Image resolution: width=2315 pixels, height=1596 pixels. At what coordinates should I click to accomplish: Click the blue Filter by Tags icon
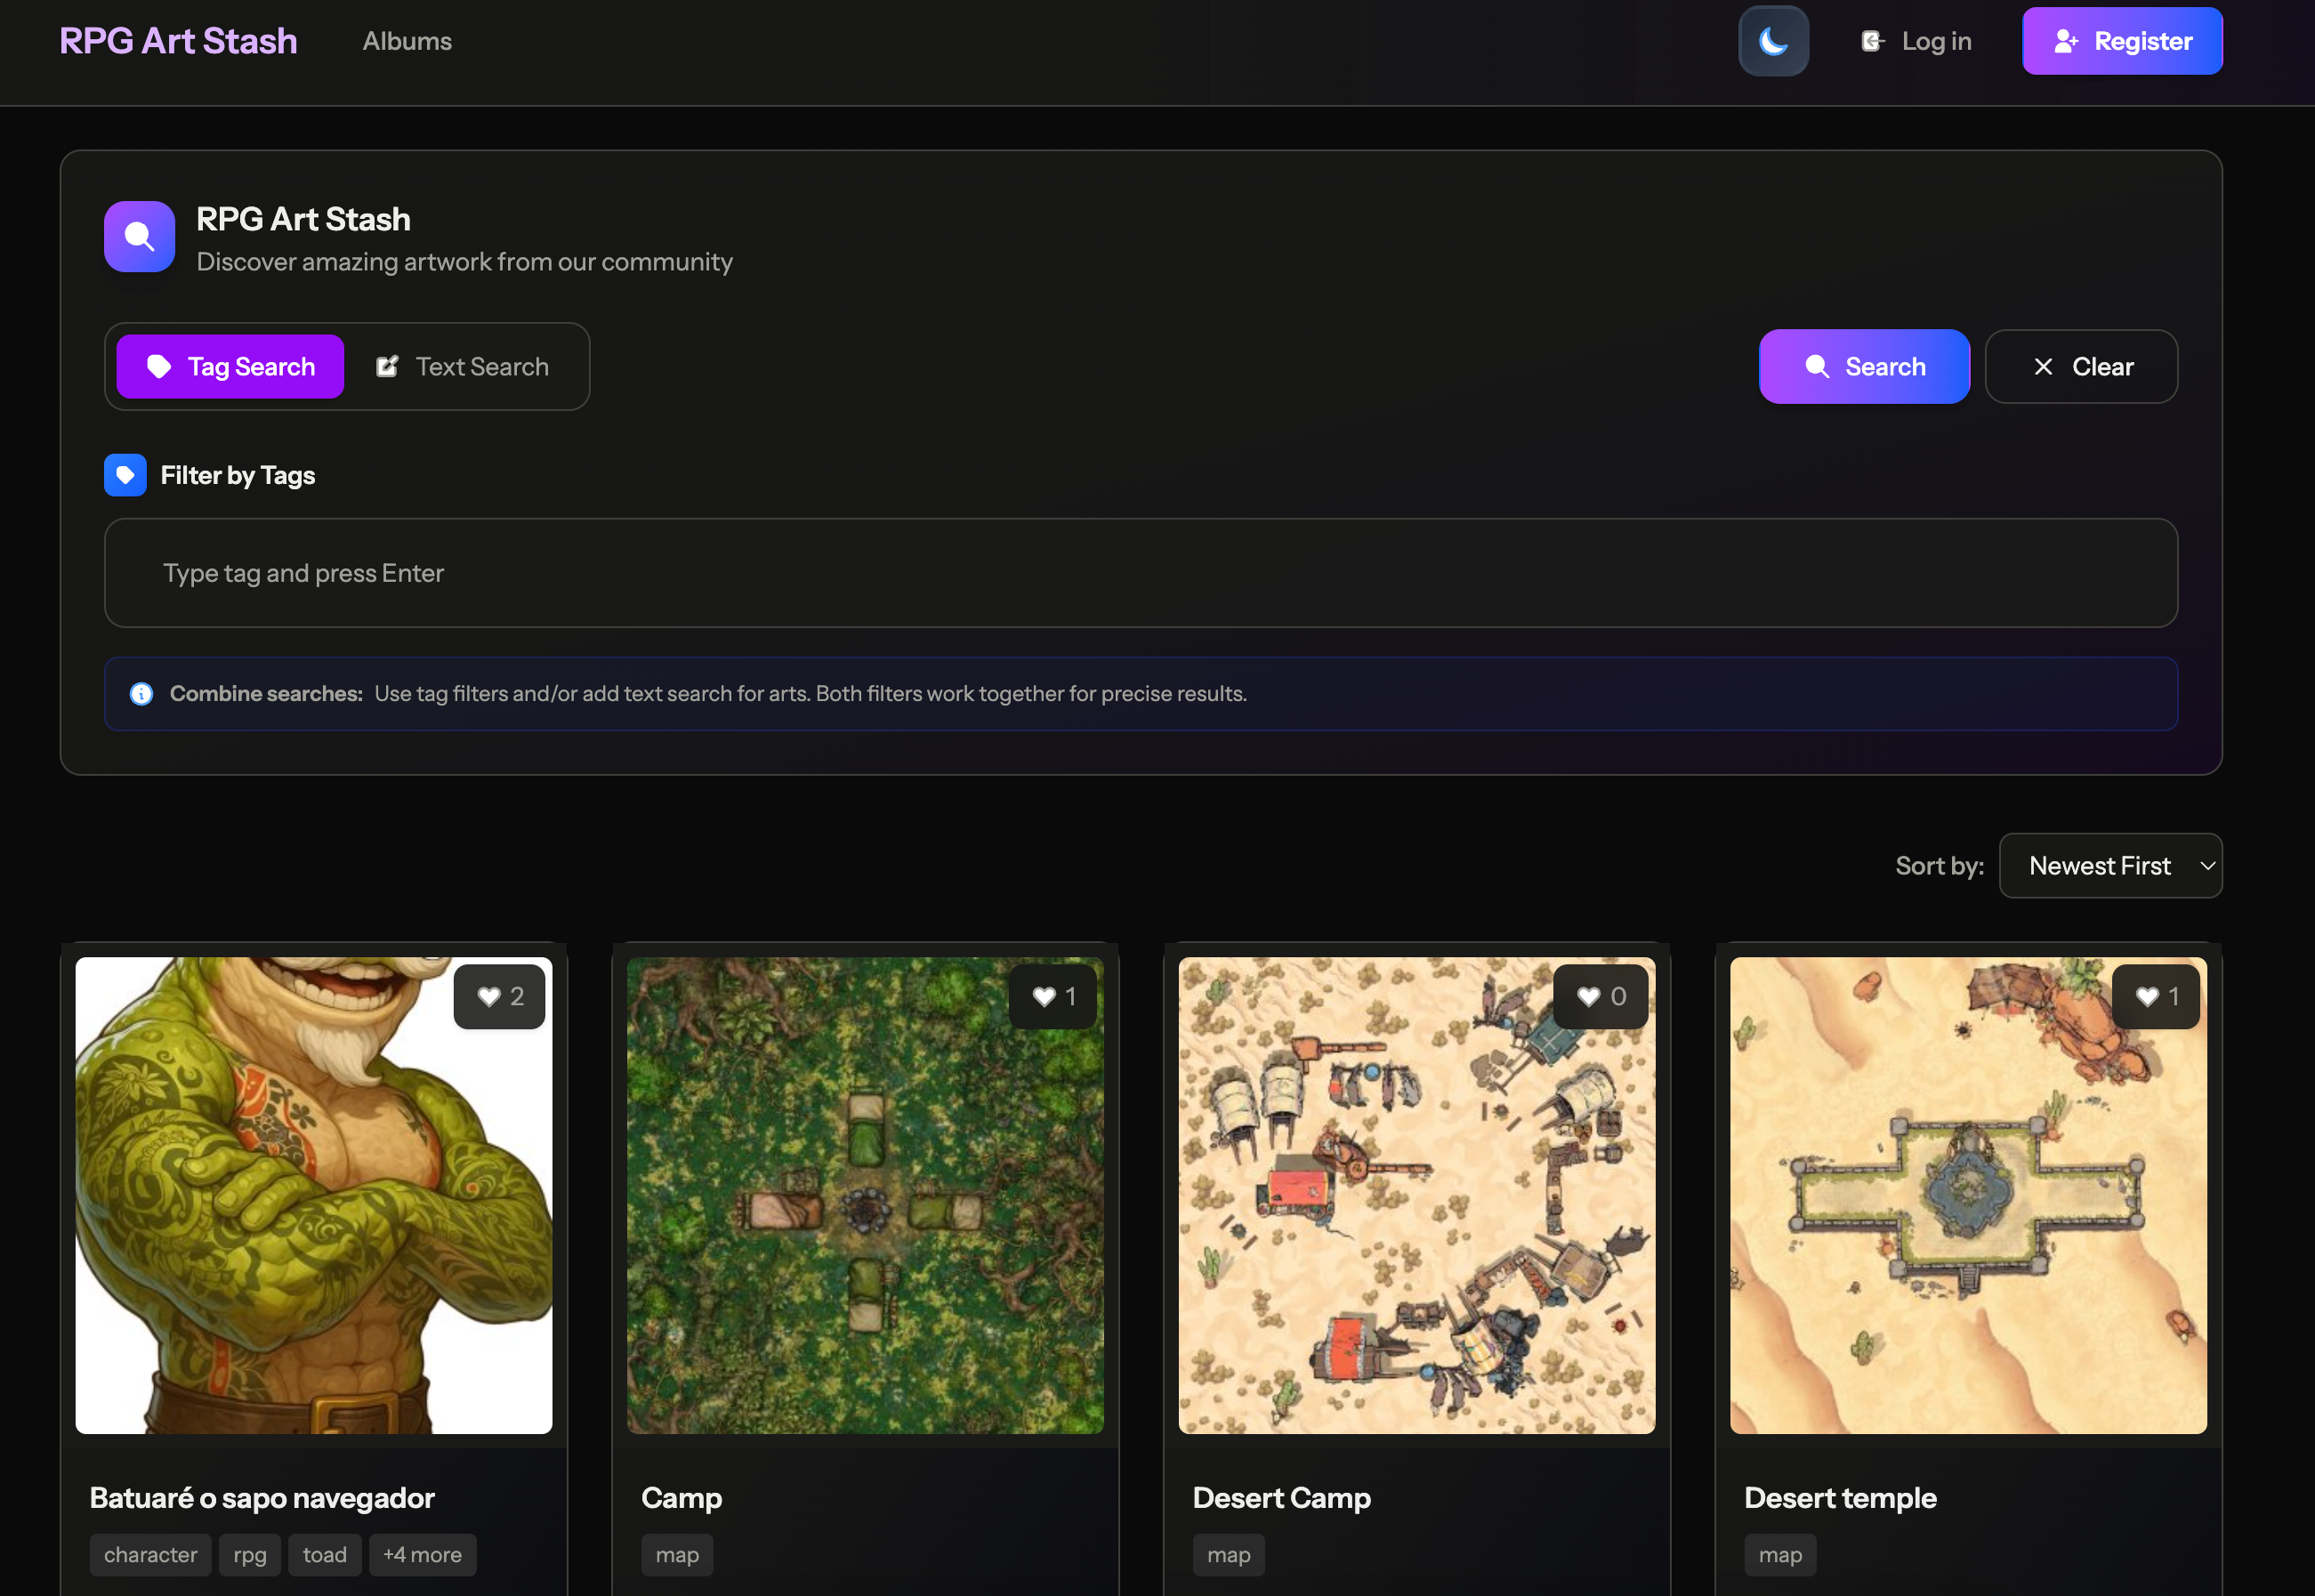click(x=125, y=475)
